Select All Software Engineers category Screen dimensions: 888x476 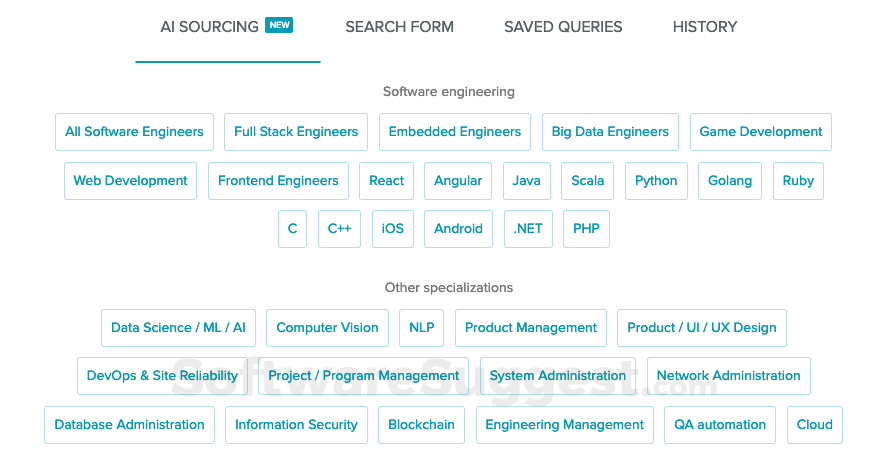coord(134,132)
